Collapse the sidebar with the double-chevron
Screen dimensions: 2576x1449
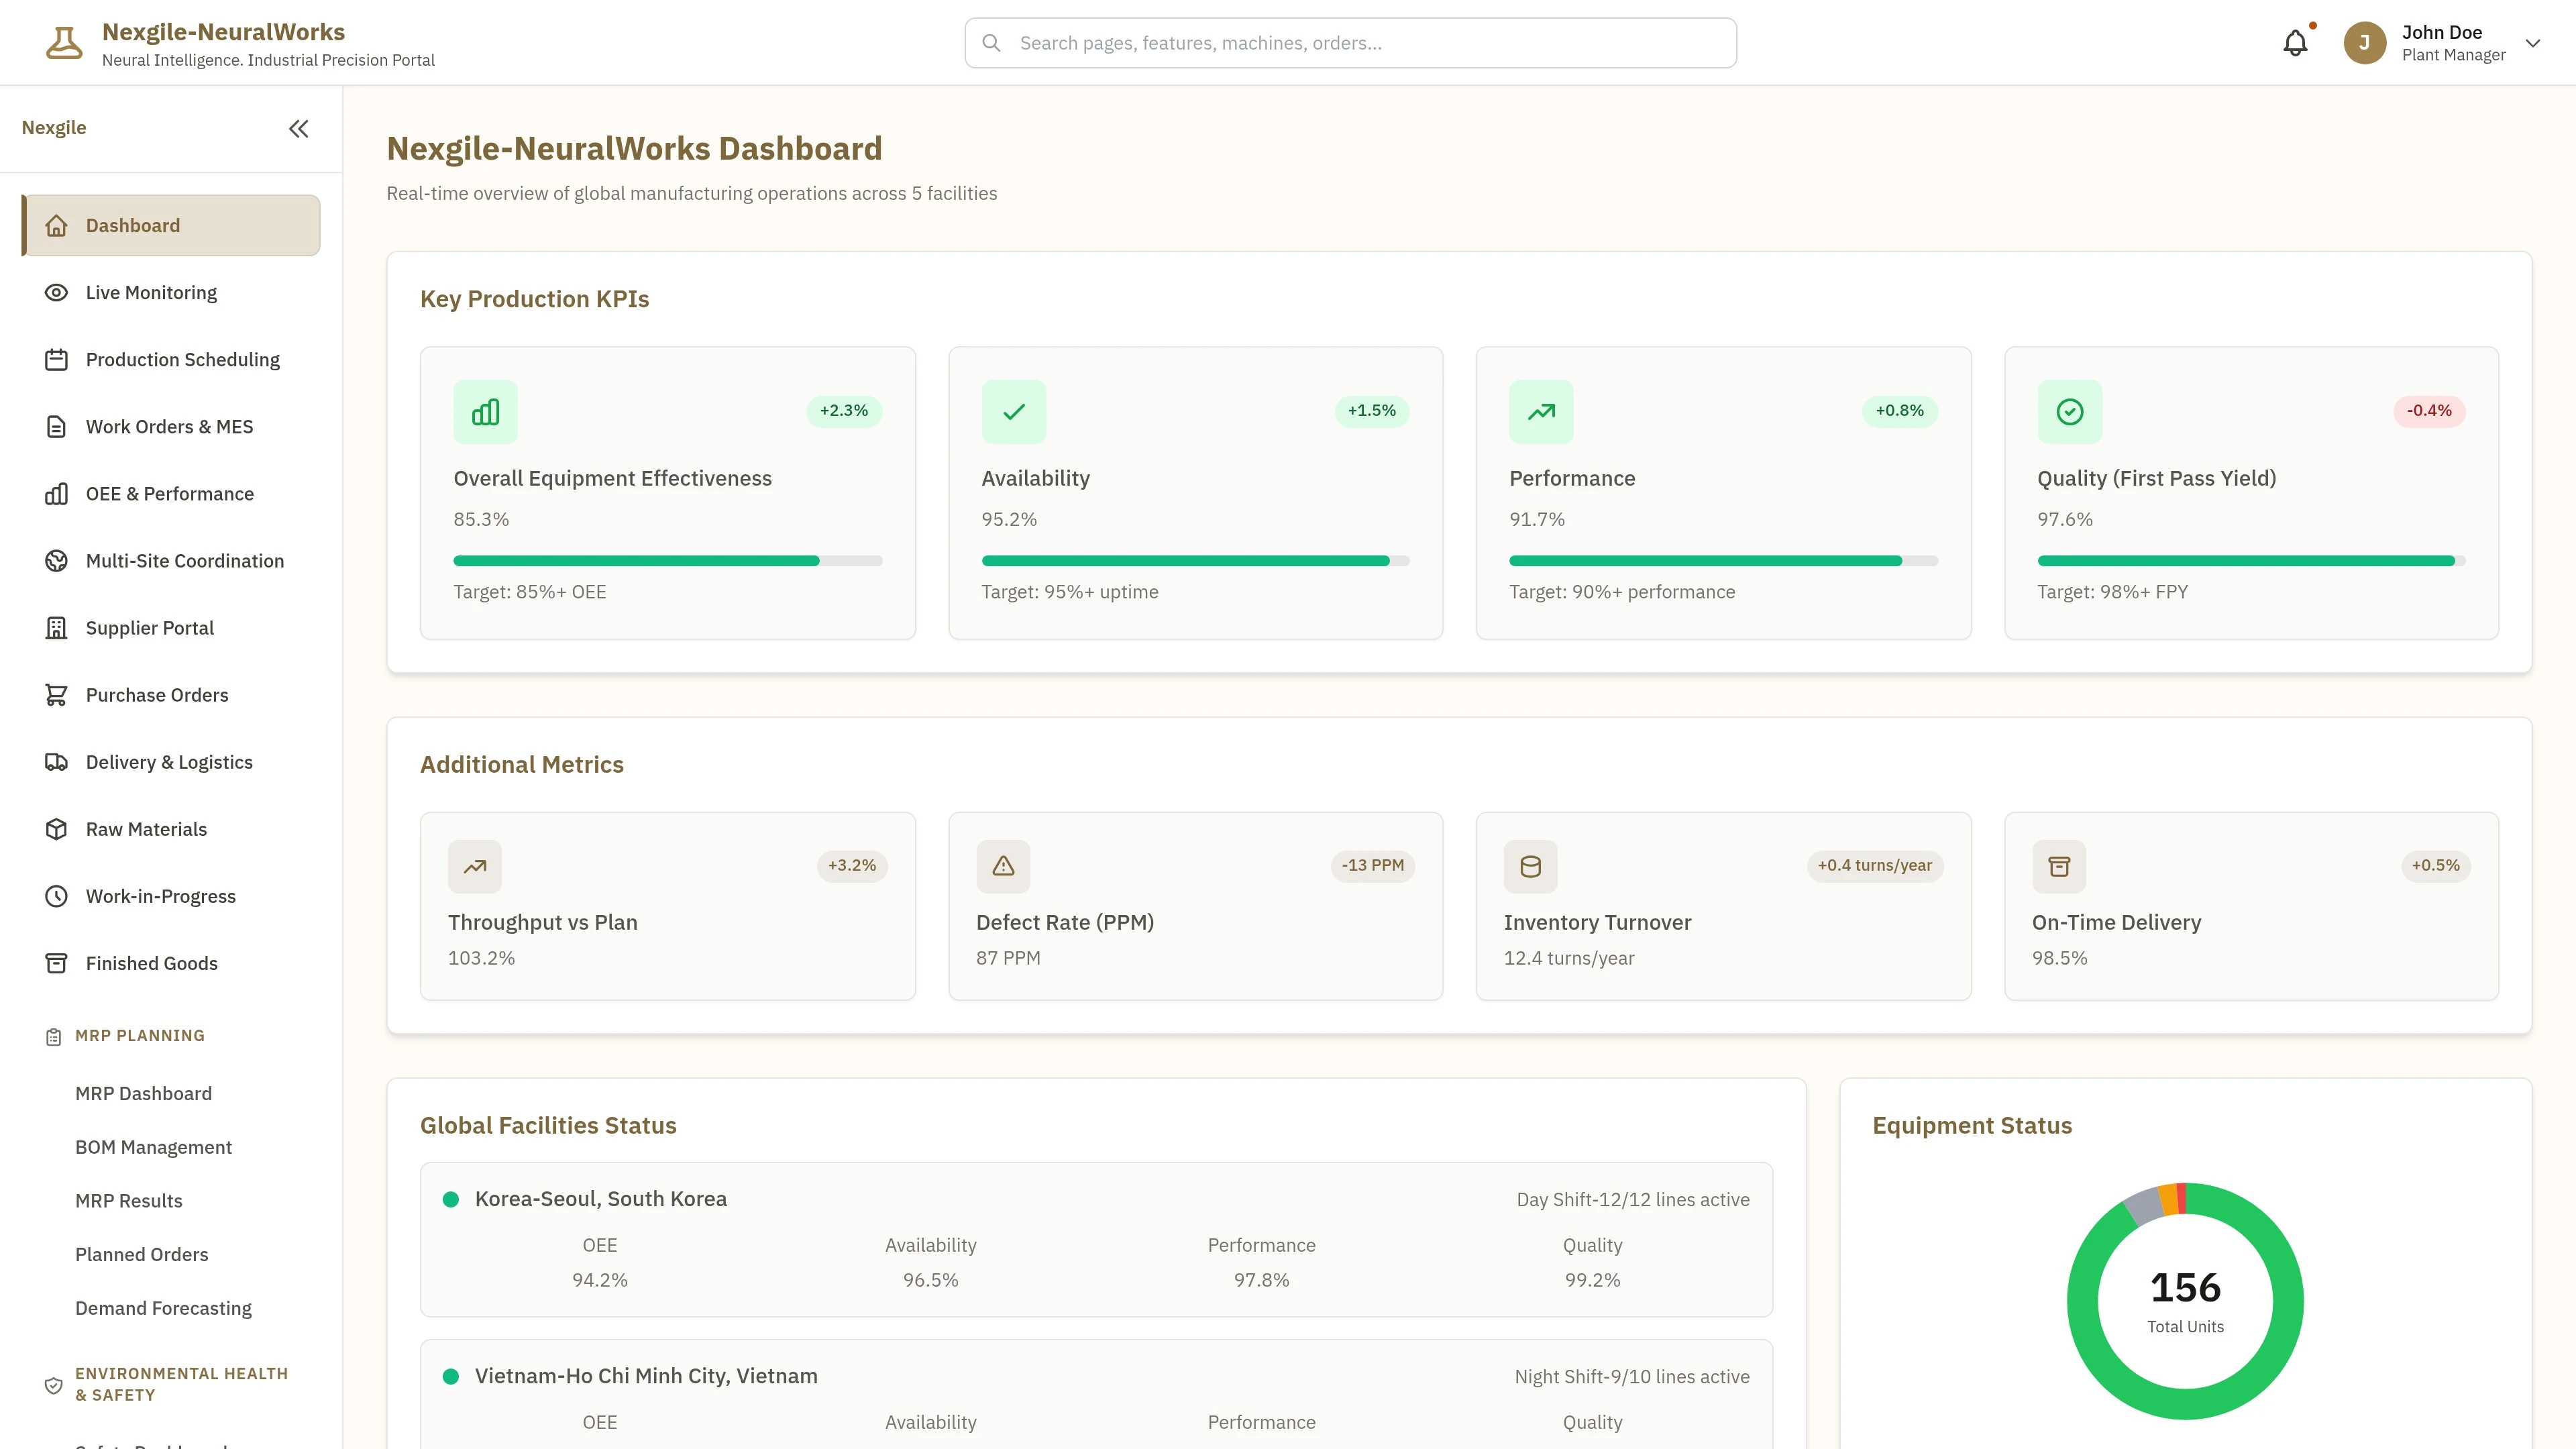tap(298, 128)
